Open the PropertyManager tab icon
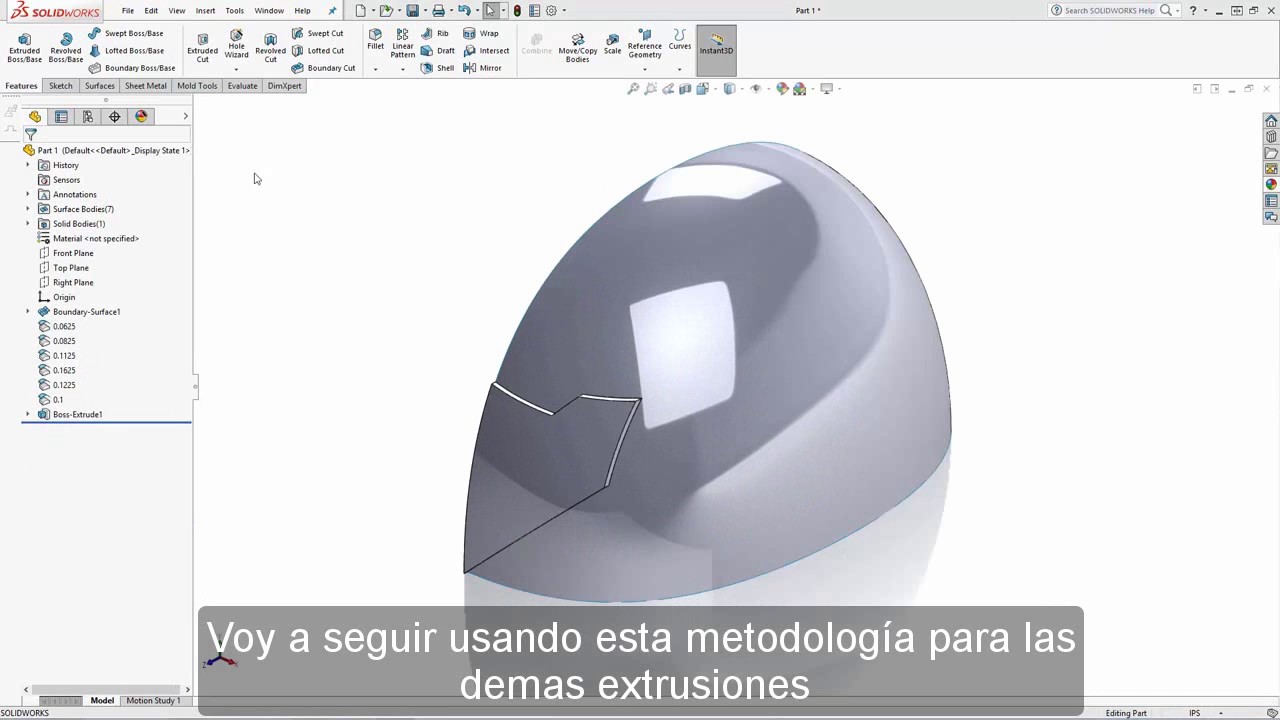Viewport: 1280px width, 720px height. (x=61, y=117)
